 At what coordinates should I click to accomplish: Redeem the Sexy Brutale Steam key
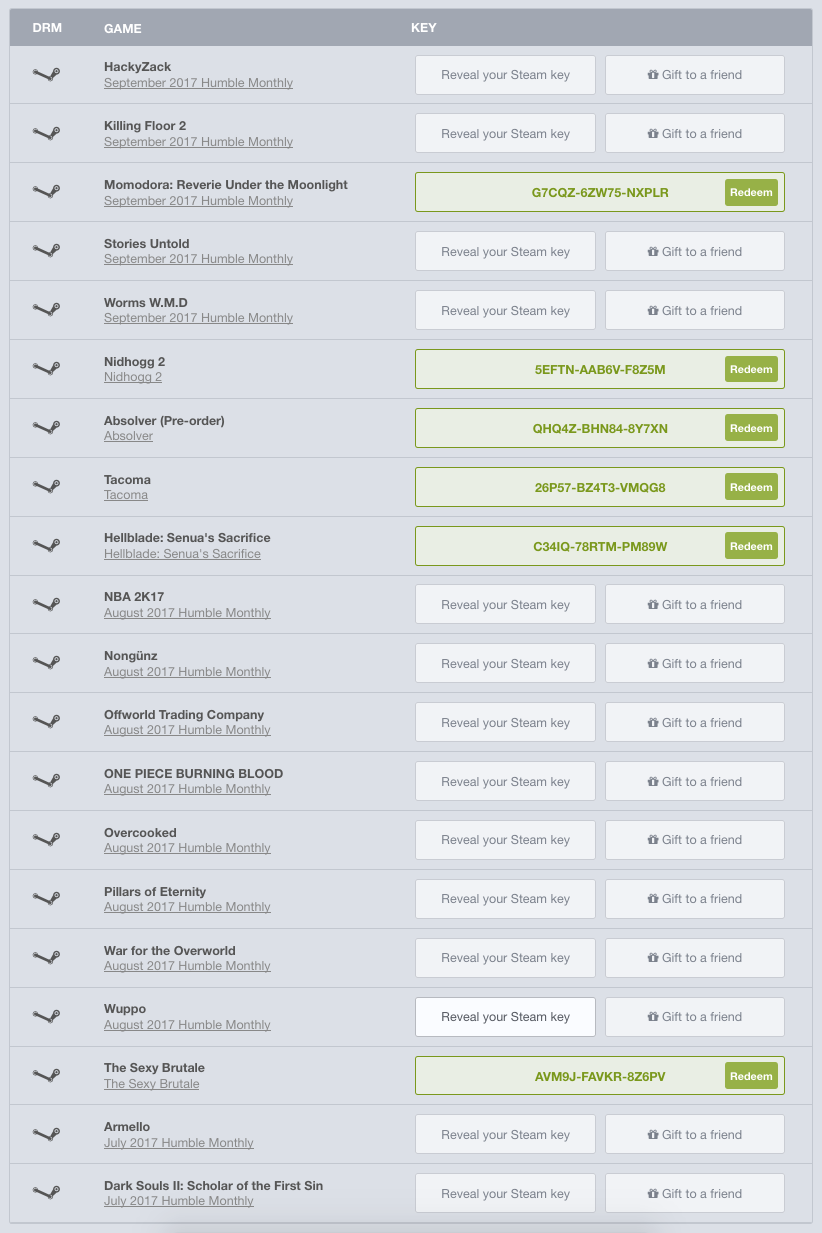point(751,1076)
